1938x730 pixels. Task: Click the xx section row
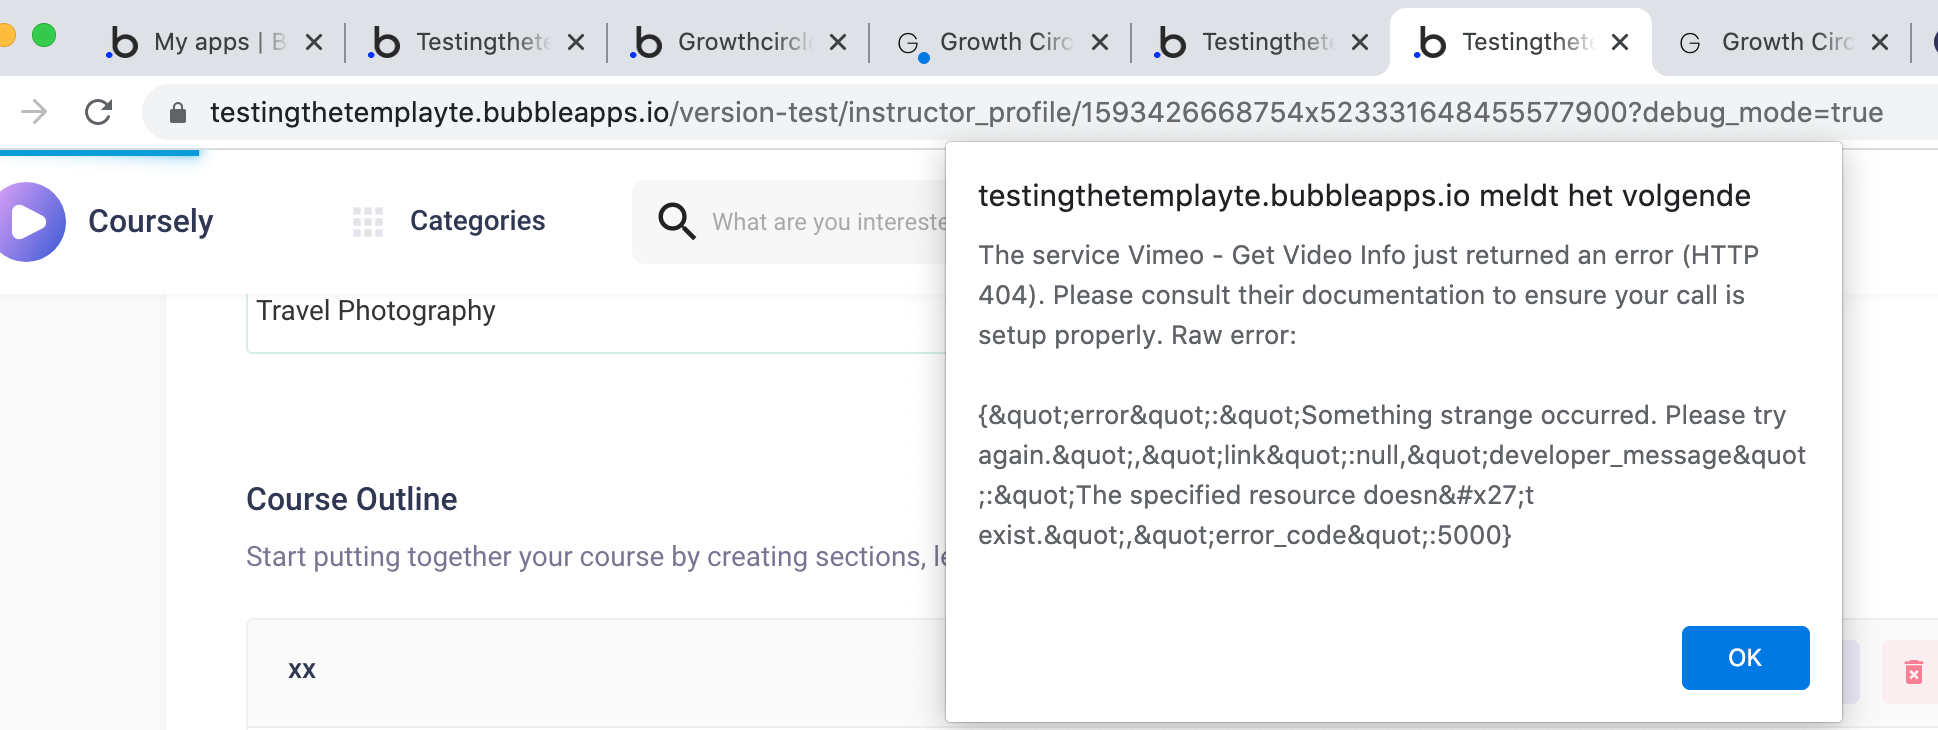596,672
